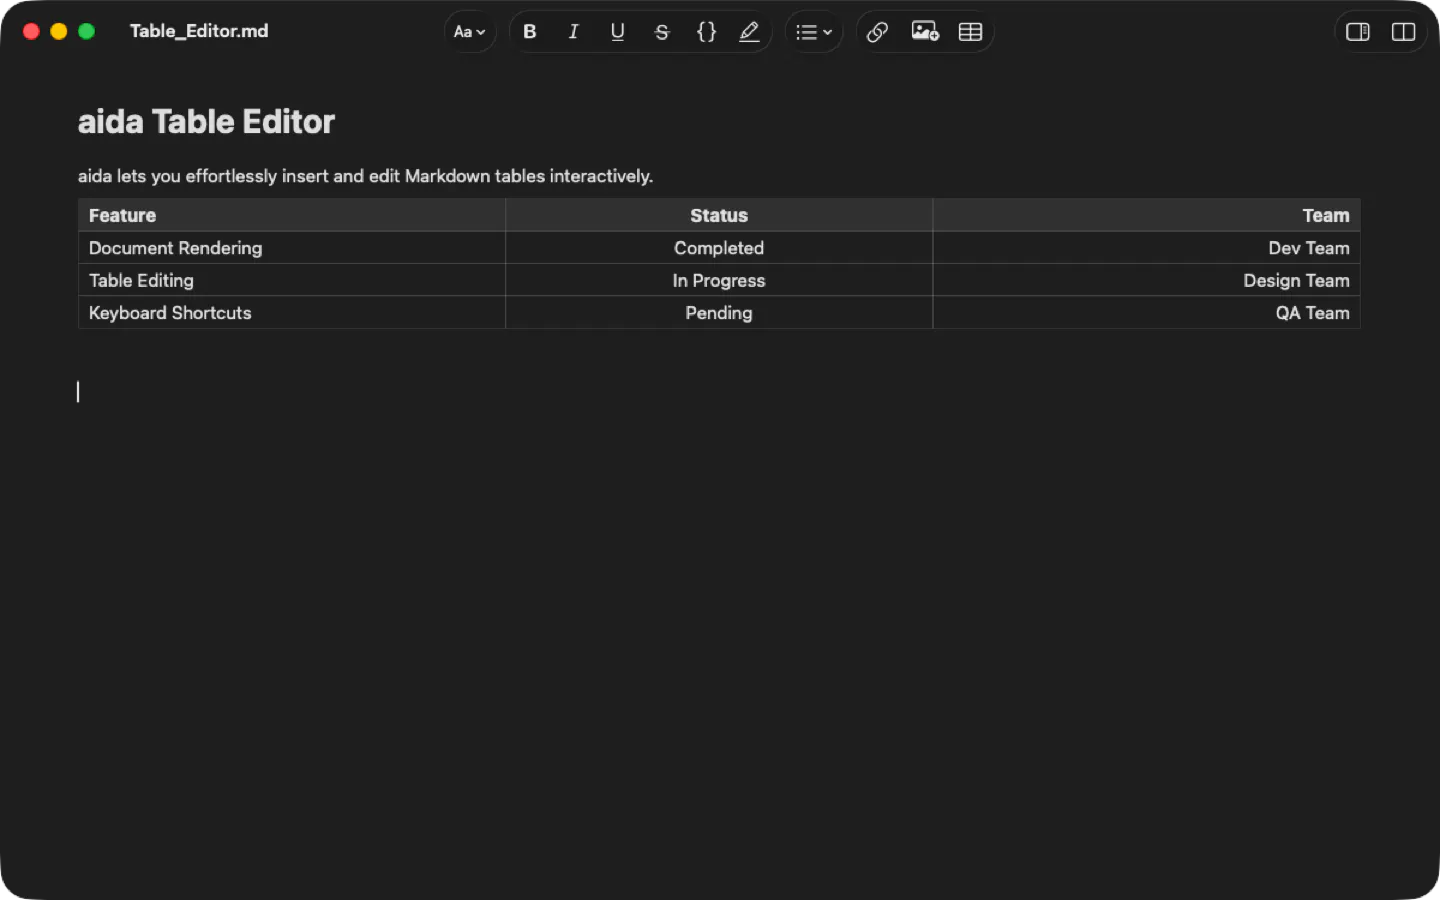This screenshot has height=900, width=1440.
Task: Maximize the window with the green button
Action: pyautogui.click(x=87, y=31)
